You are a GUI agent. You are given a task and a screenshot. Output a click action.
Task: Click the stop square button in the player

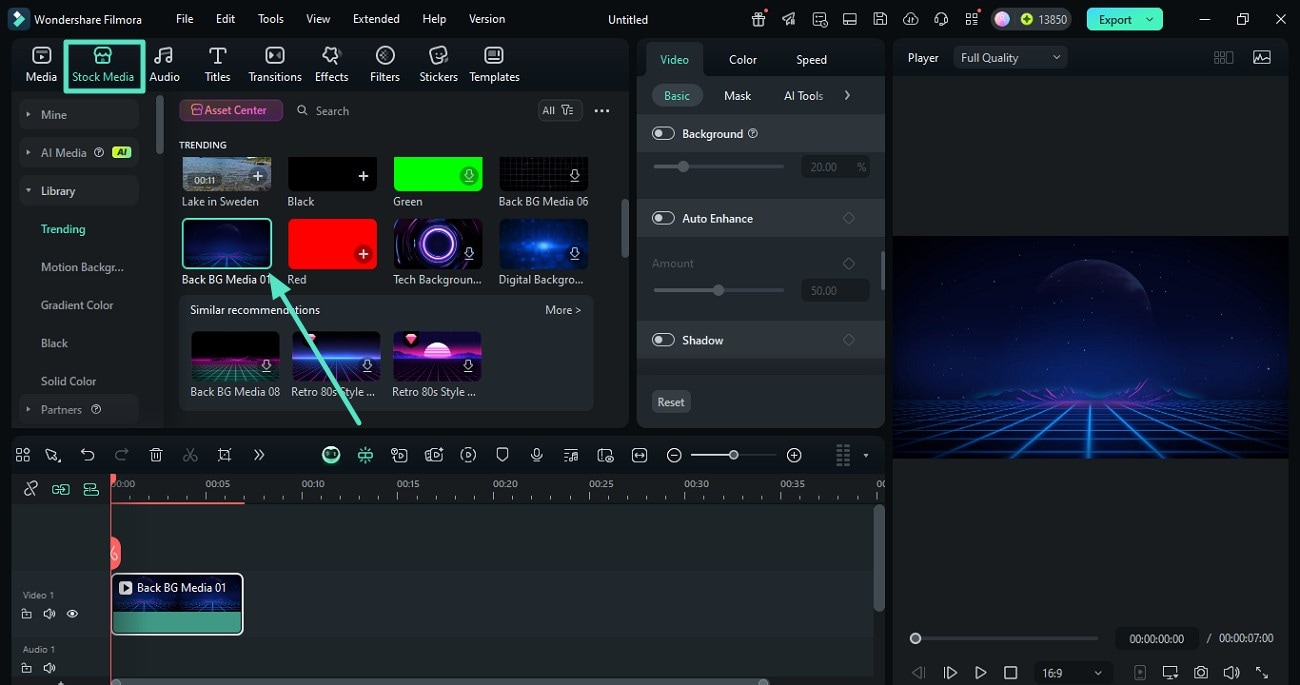pyautogui.click(x=1011, y=673)
